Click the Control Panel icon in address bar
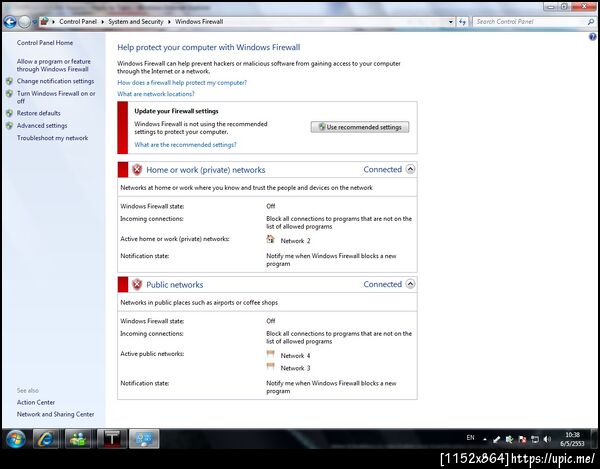This screenshot has width=600, height=469. pyautogui.click(x=44, y=21)
